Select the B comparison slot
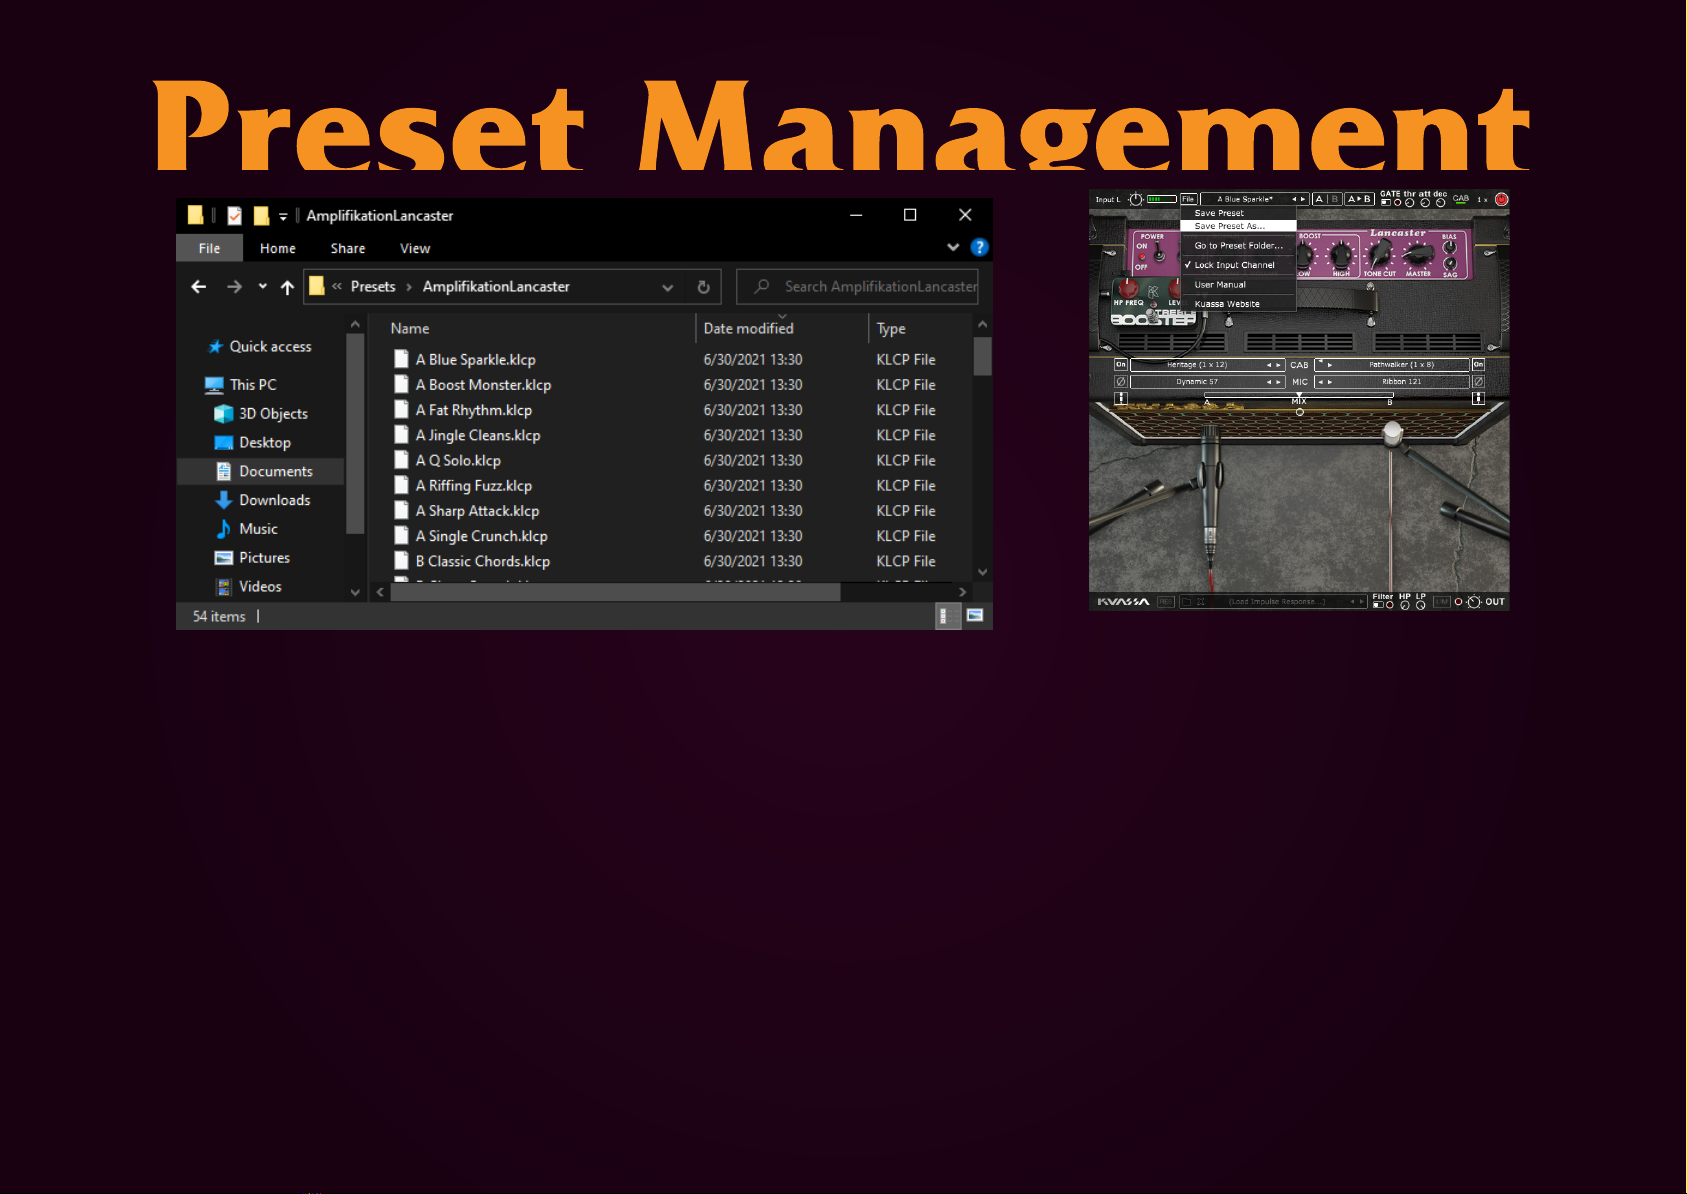Screen dimensions: 1687x1194 1334,199
